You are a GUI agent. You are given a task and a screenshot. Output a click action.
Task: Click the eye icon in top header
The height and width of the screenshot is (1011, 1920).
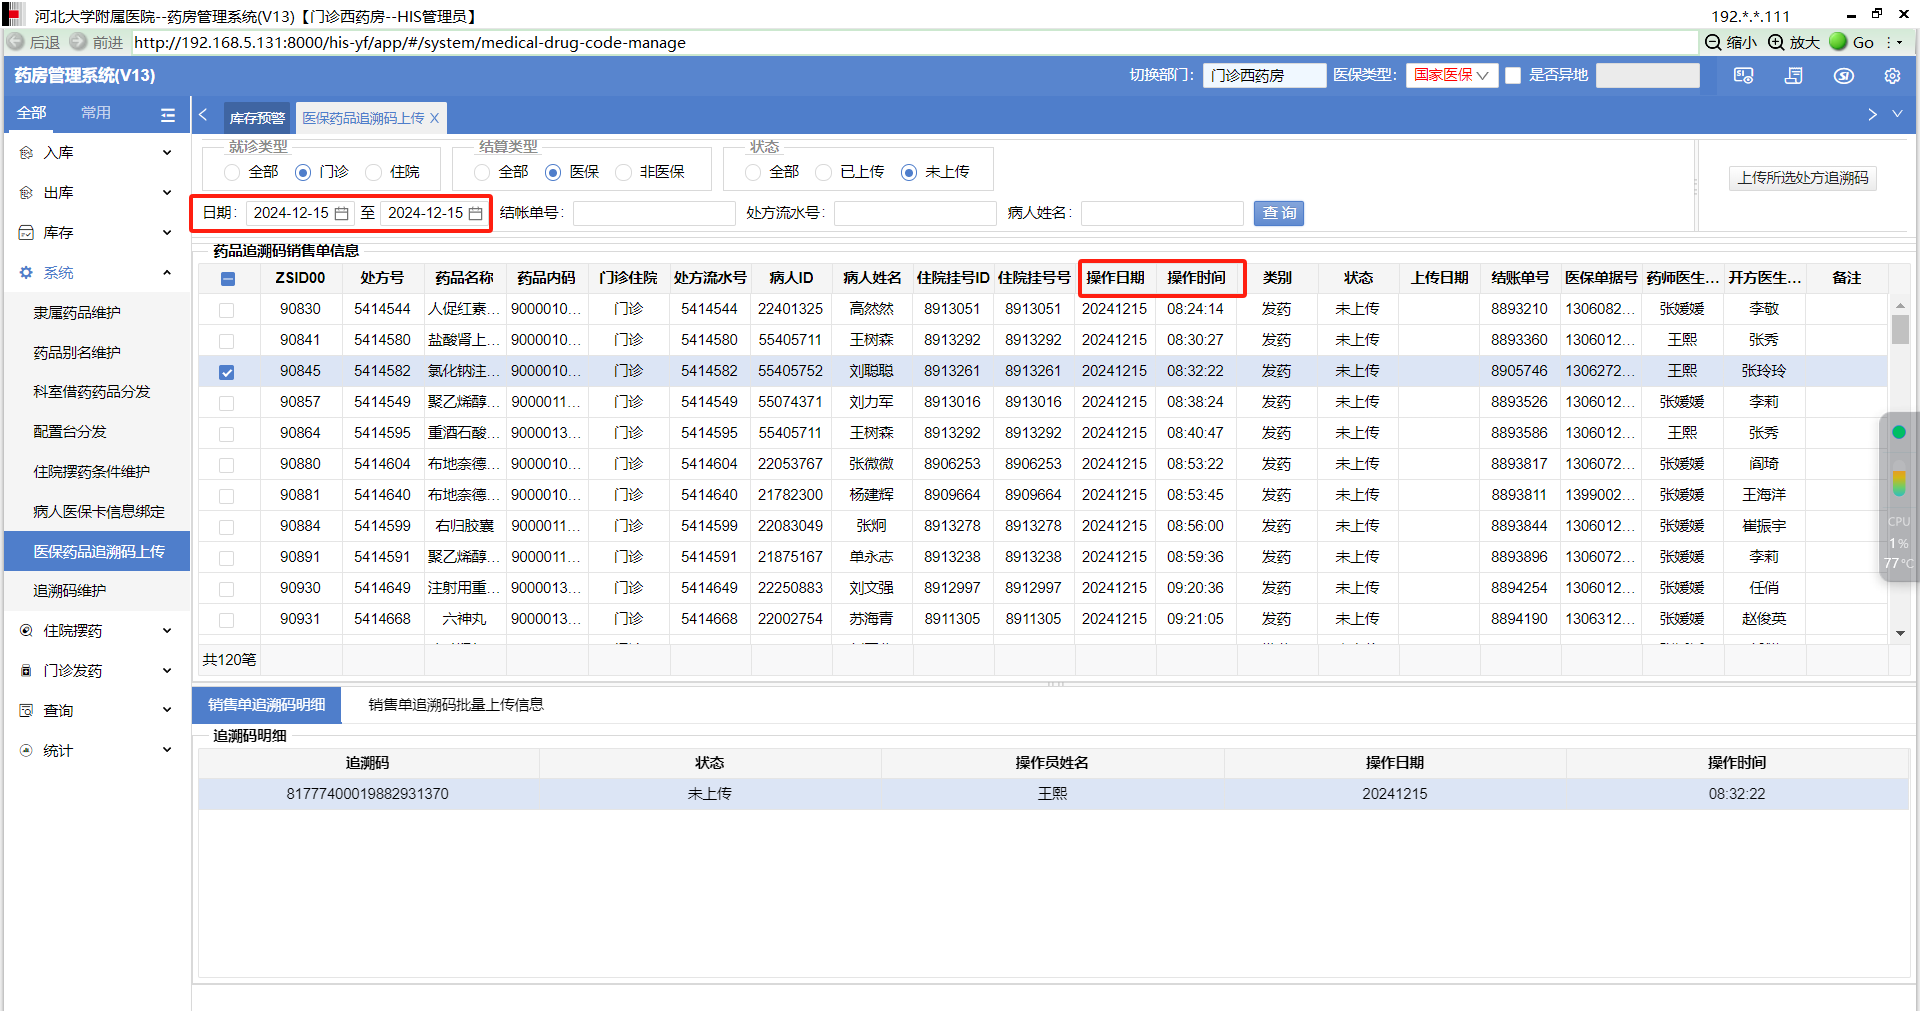[x=1843, y=76]
